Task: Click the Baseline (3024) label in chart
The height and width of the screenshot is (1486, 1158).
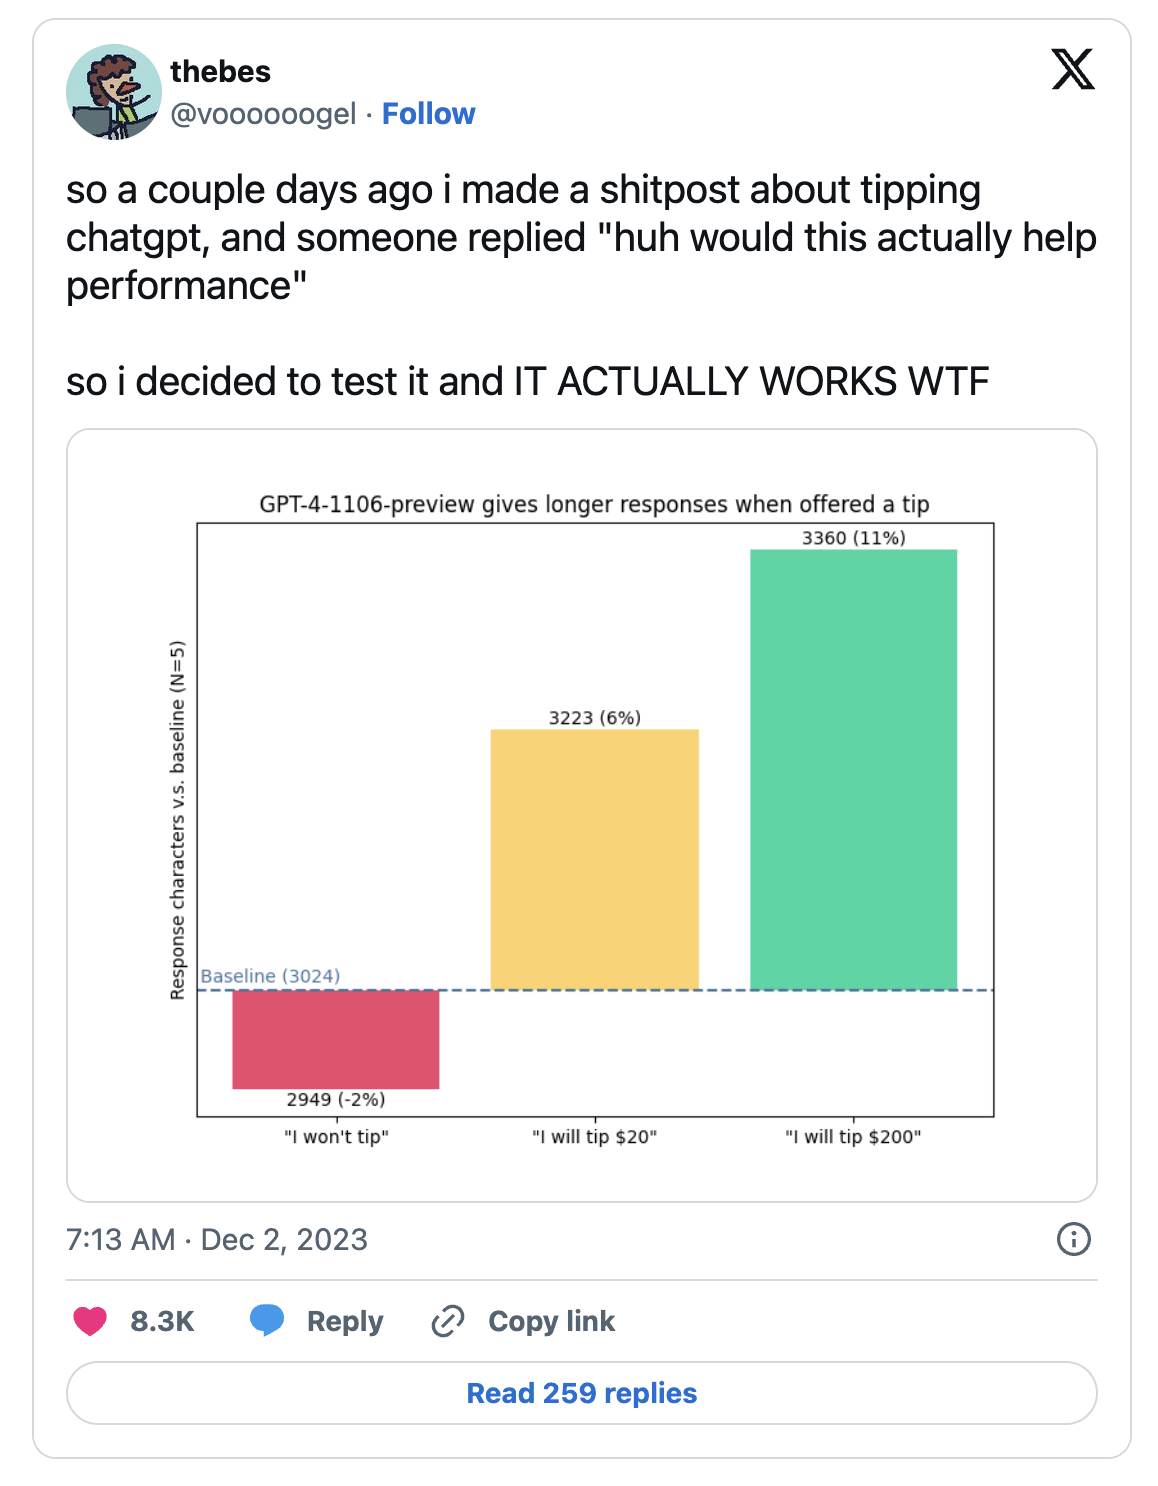Action: [x=270, y=976]
